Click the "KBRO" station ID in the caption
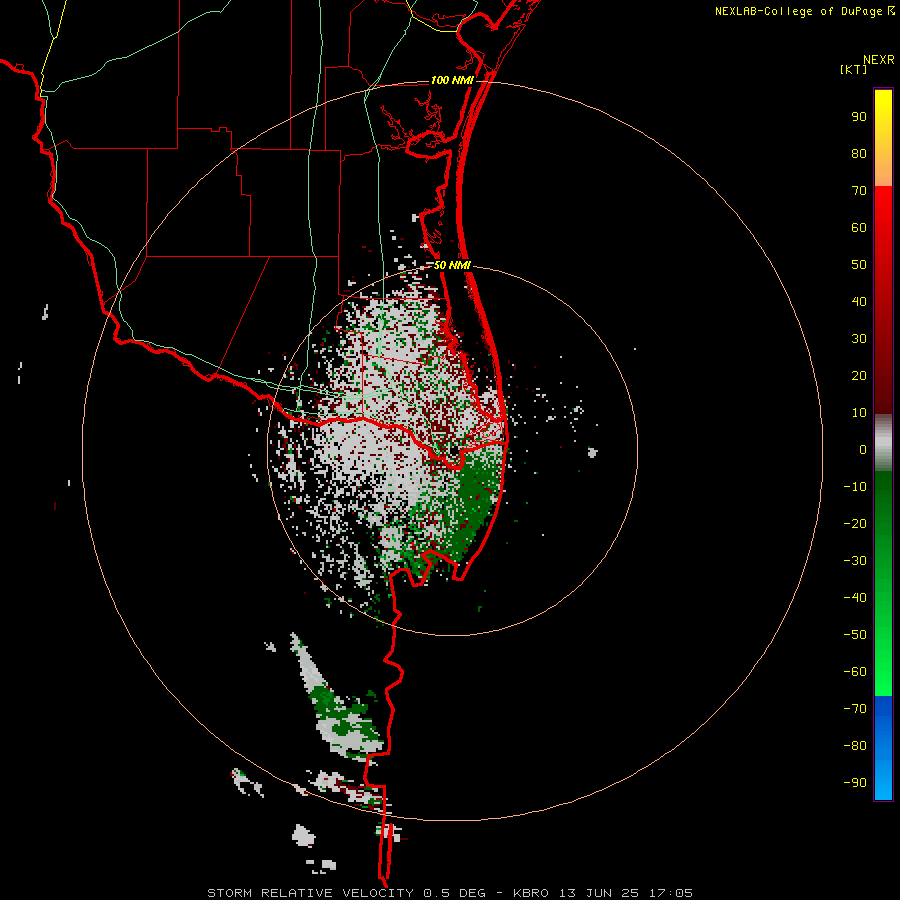This screenshot has height=900, width=900. click(x=533, y=893)
